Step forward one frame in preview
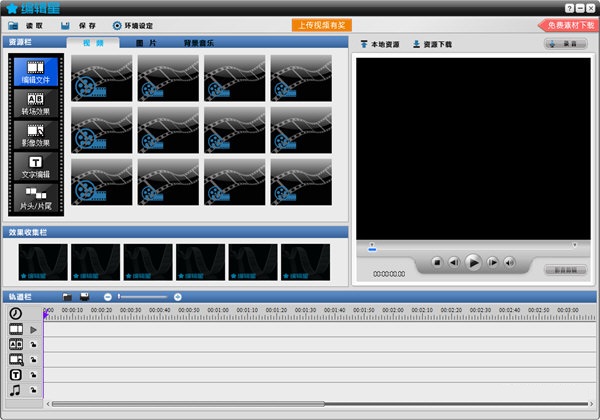 tap(492, 262)
